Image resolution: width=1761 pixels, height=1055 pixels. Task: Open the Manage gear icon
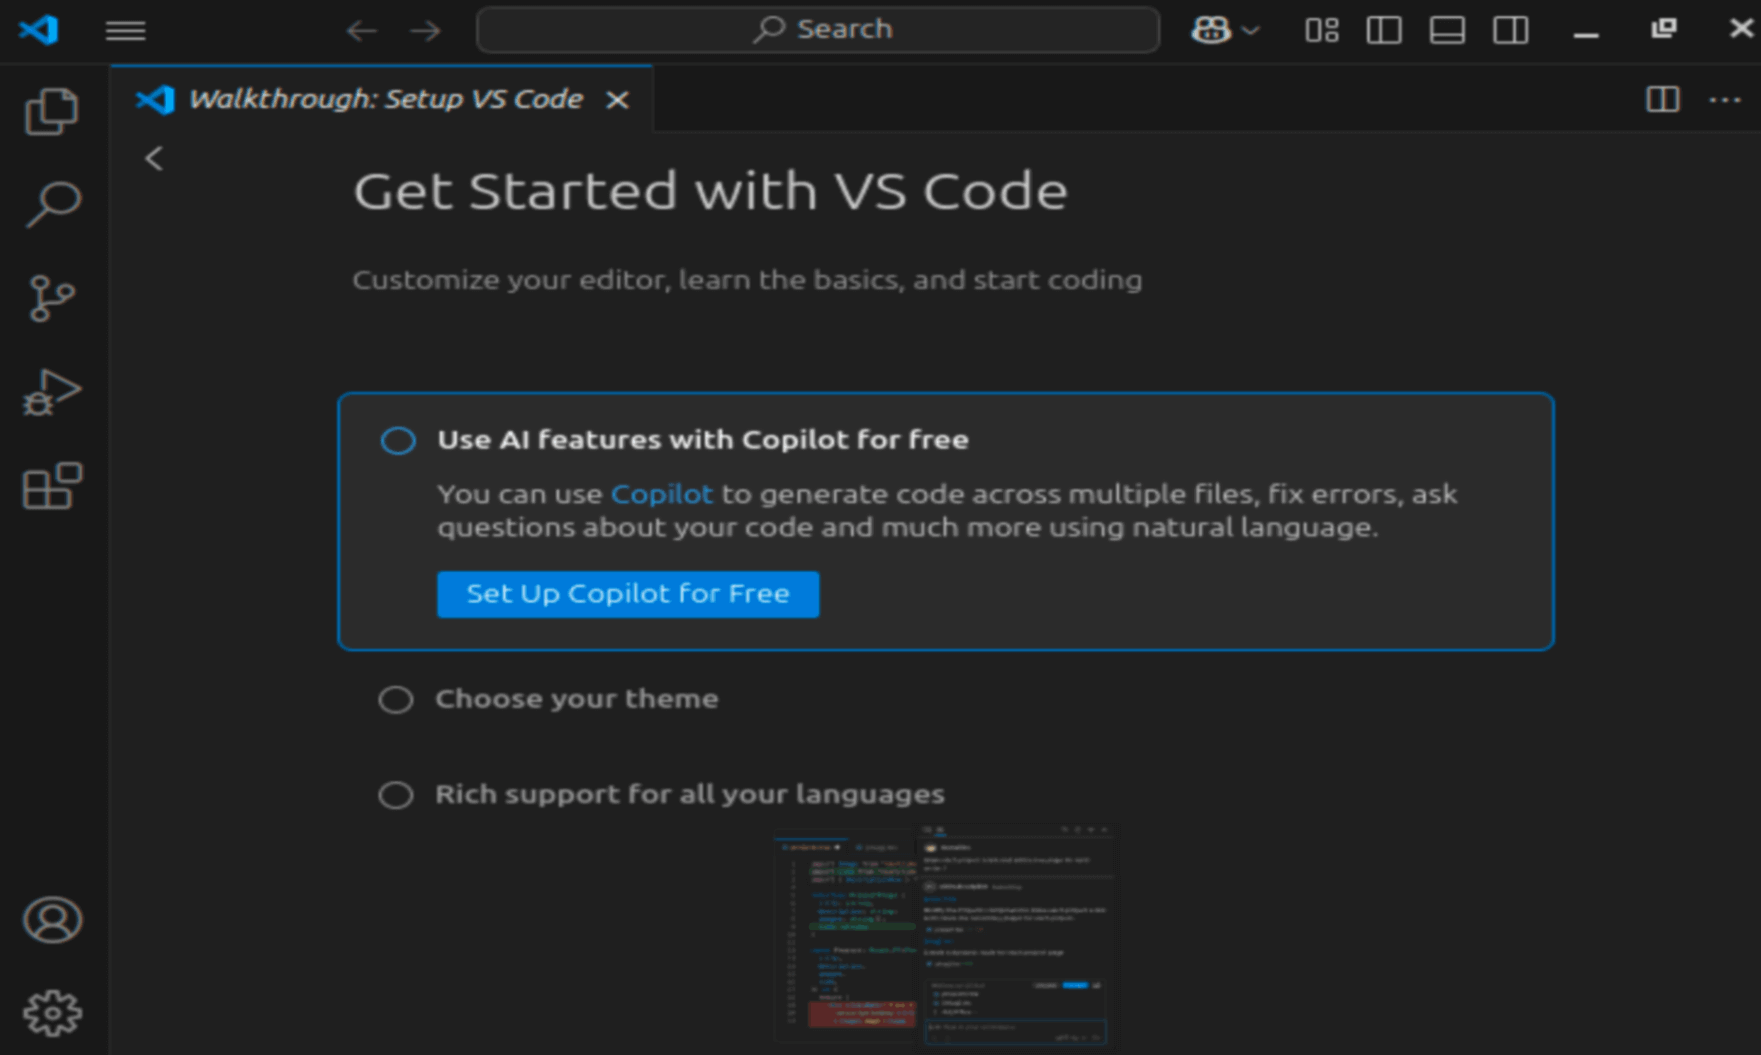tap(52, 1013)
